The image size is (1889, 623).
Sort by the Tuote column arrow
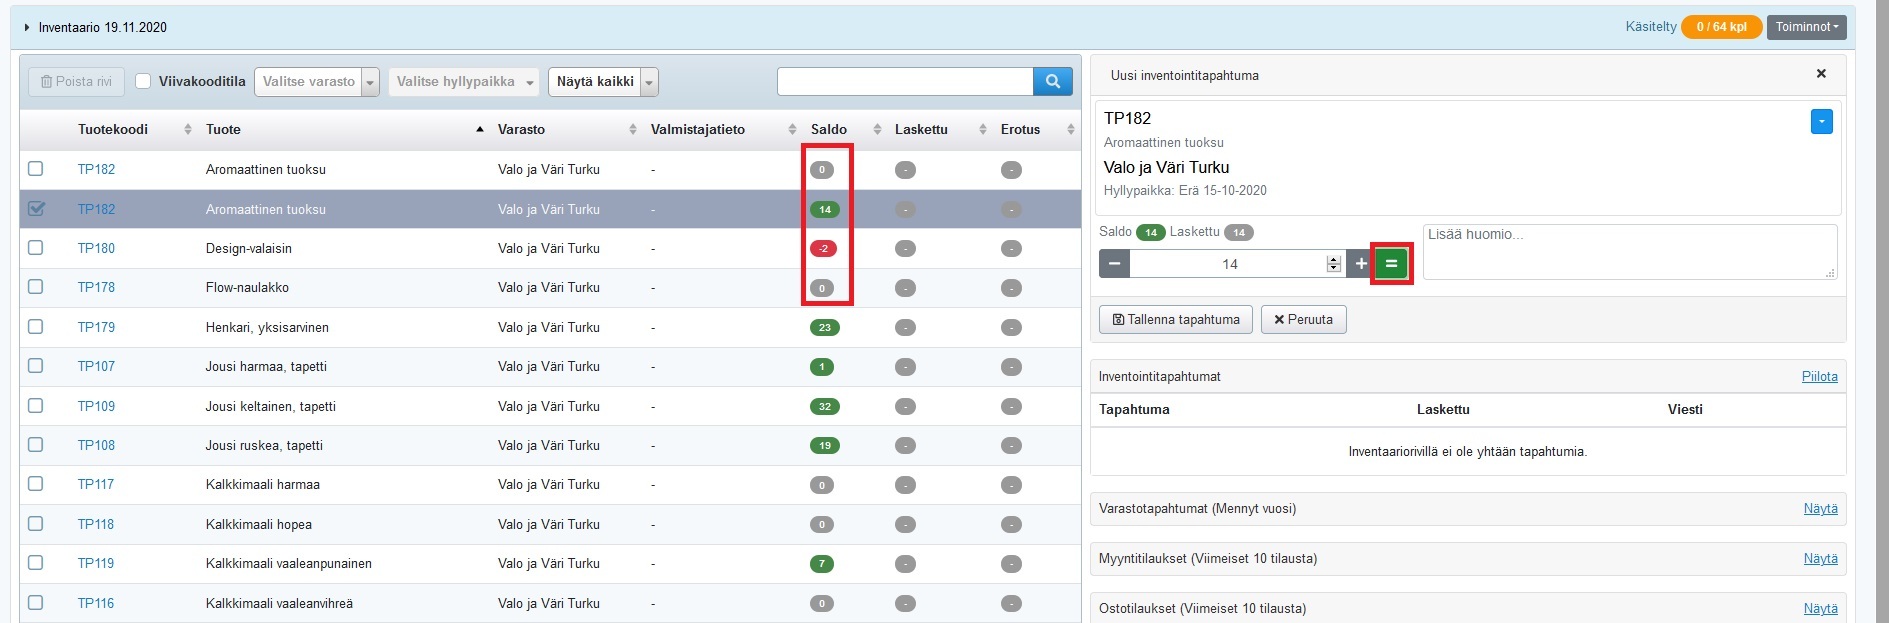point(480,130)
